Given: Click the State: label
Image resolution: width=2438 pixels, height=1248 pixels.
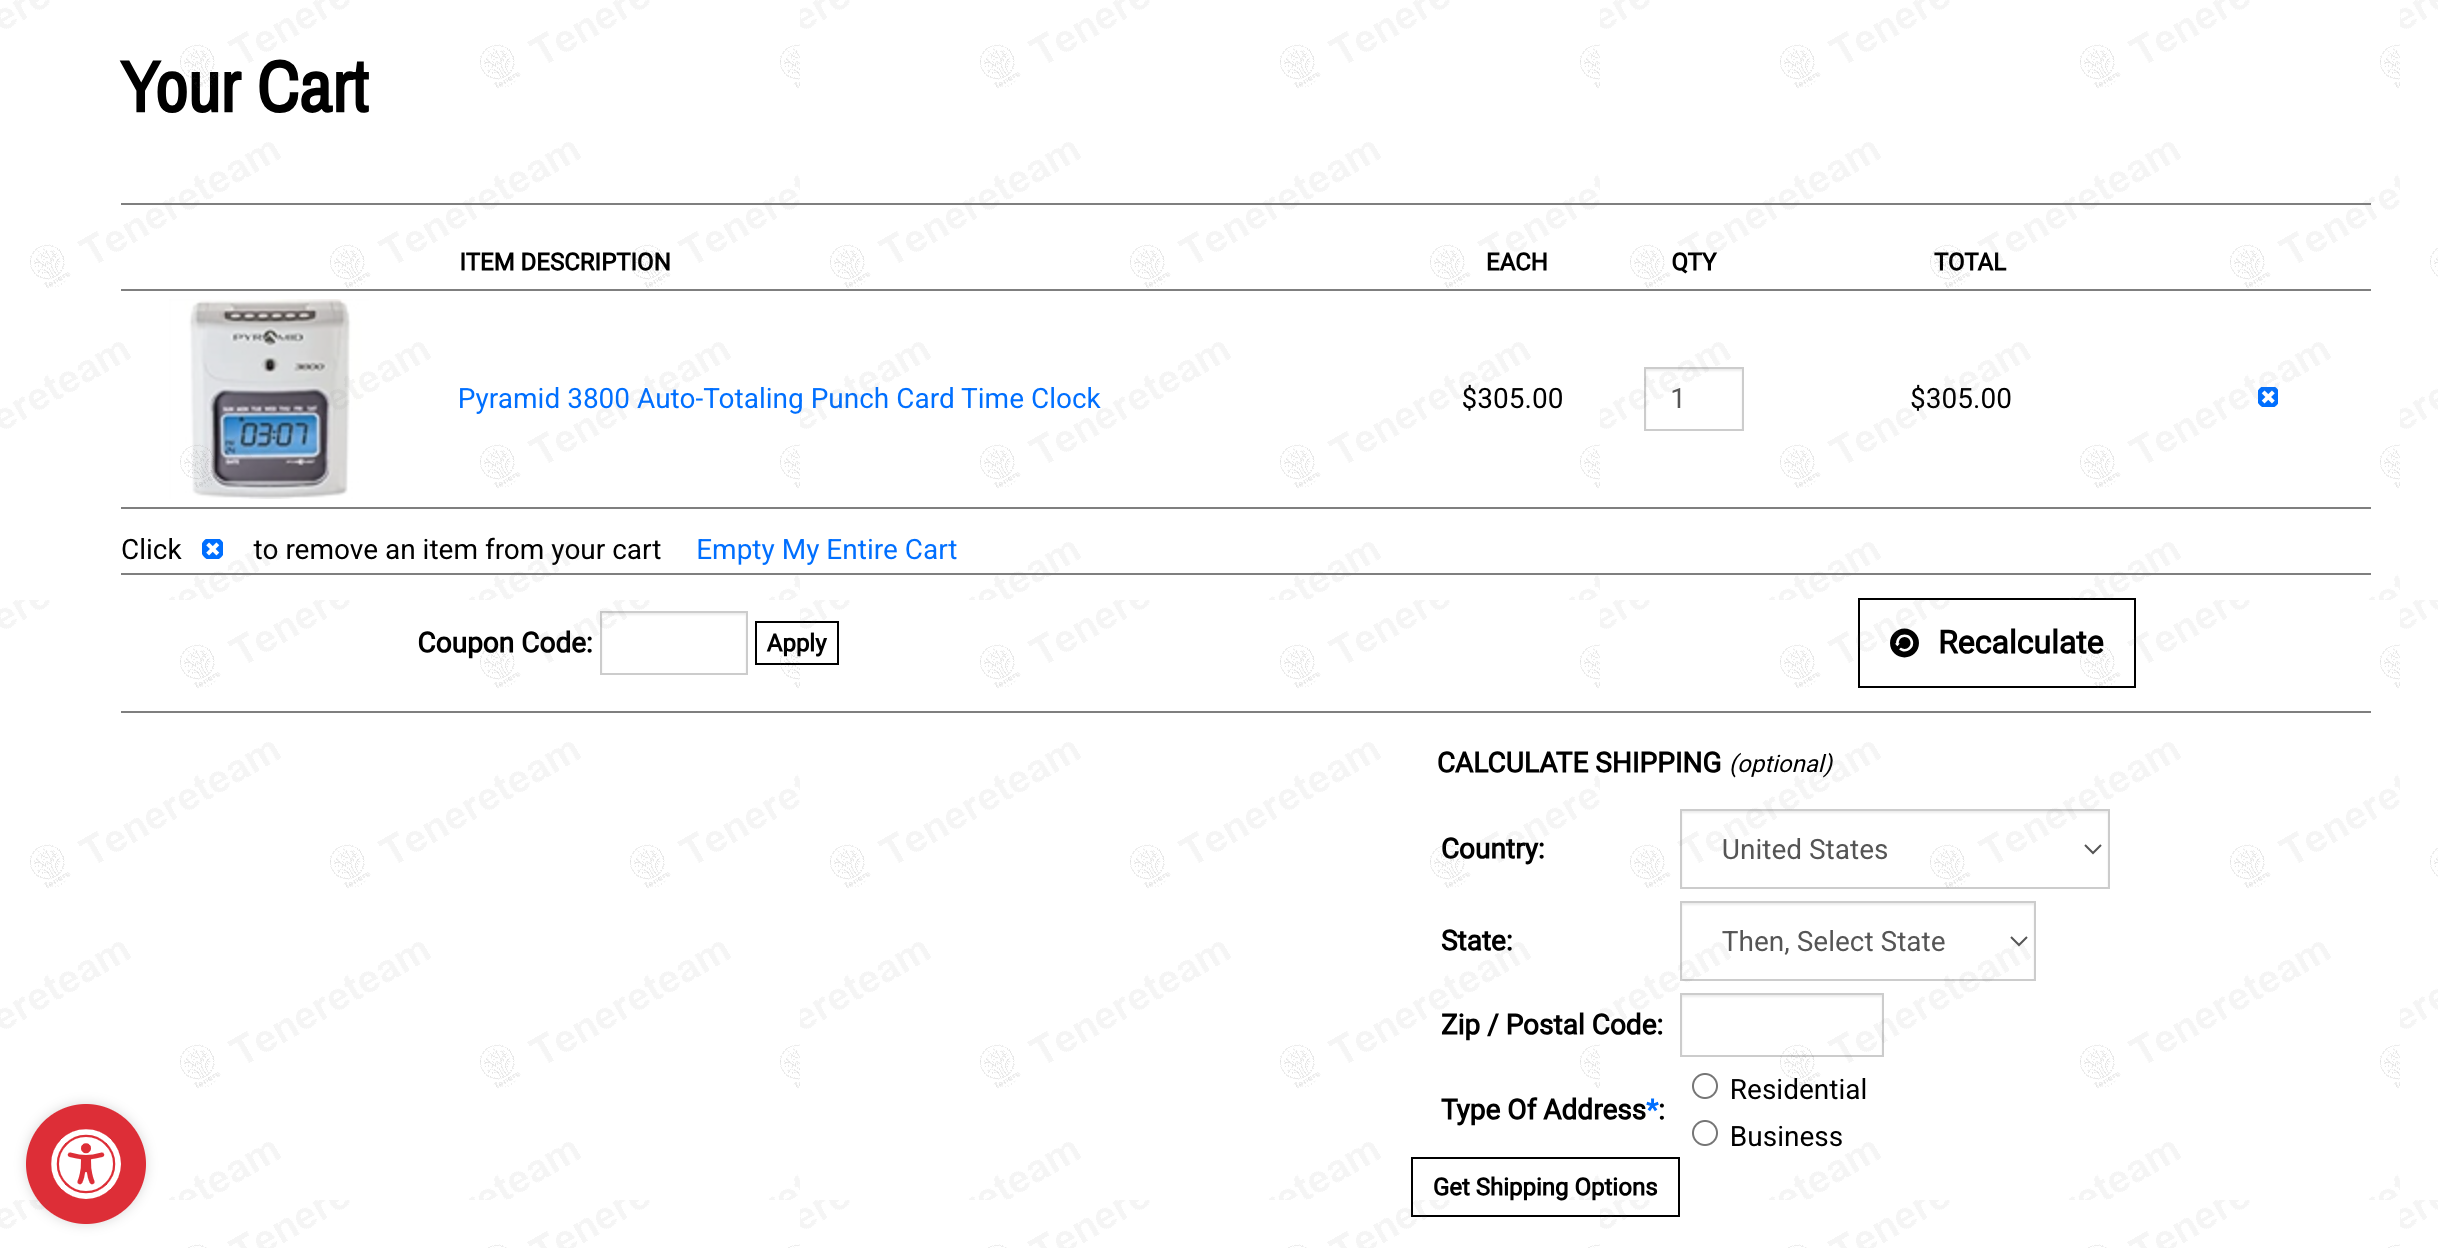Looking at the screenshot, I should 1476,941.
